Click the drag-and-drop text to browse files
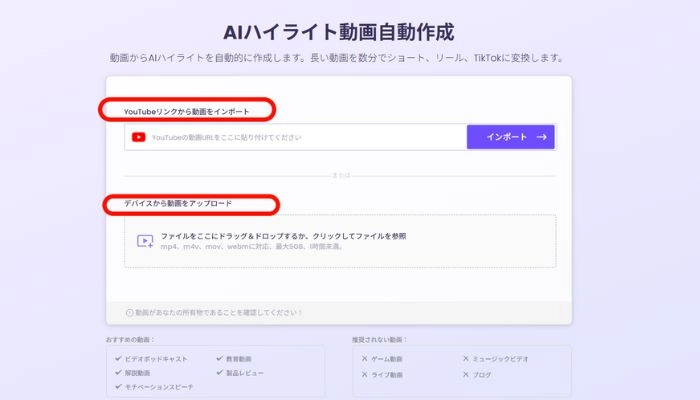700x400 pixels. (x=283, y=236)
